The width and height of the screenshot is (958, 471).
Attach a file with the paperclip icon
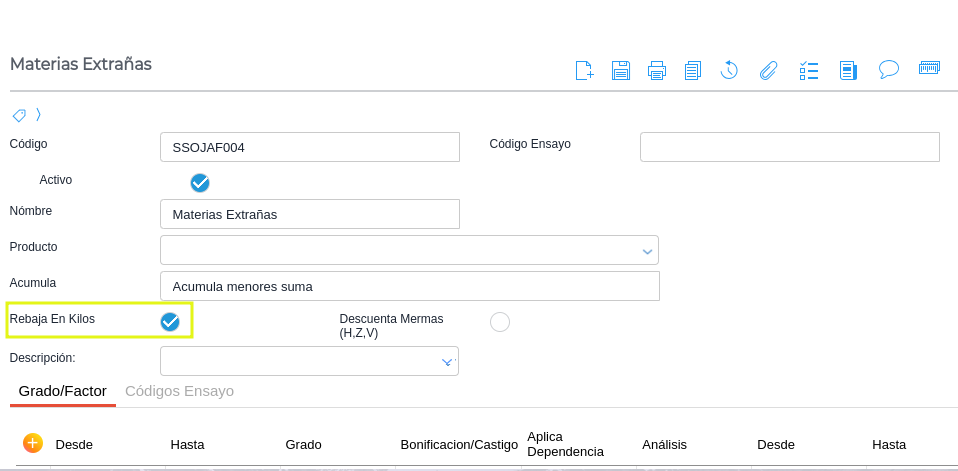tap(768, 70)
